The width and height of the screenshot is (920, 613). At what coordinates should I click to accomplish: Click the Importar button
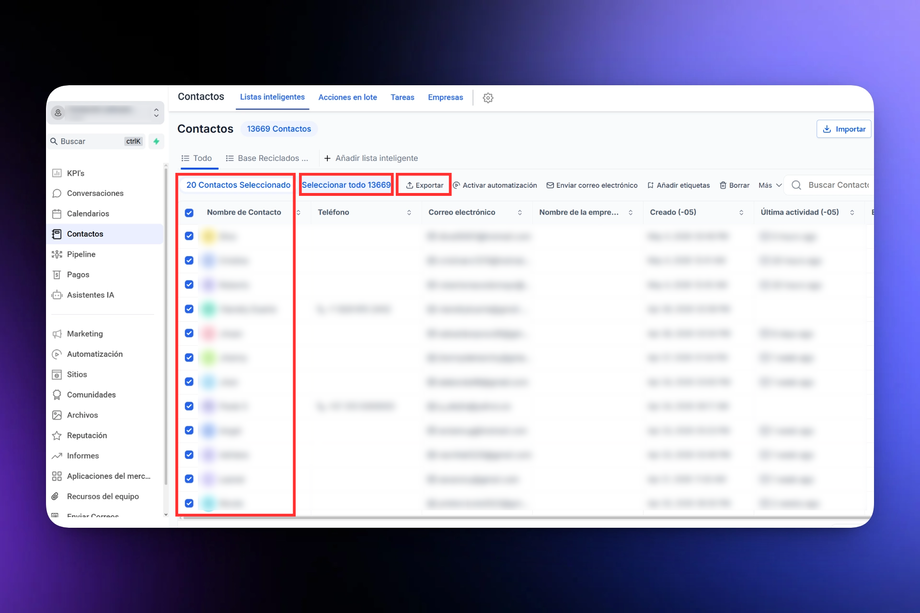click(844, 129)
